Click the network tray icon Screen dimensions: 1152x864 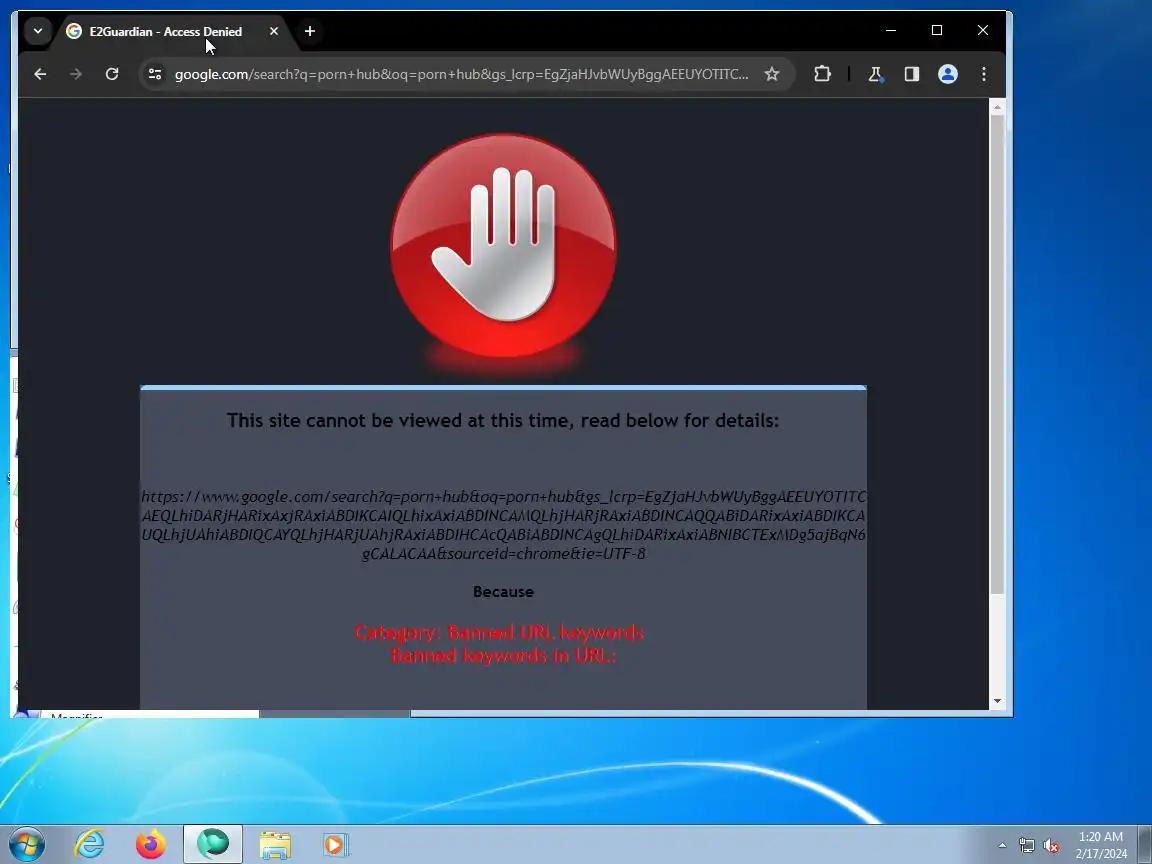click(1026, 846)
